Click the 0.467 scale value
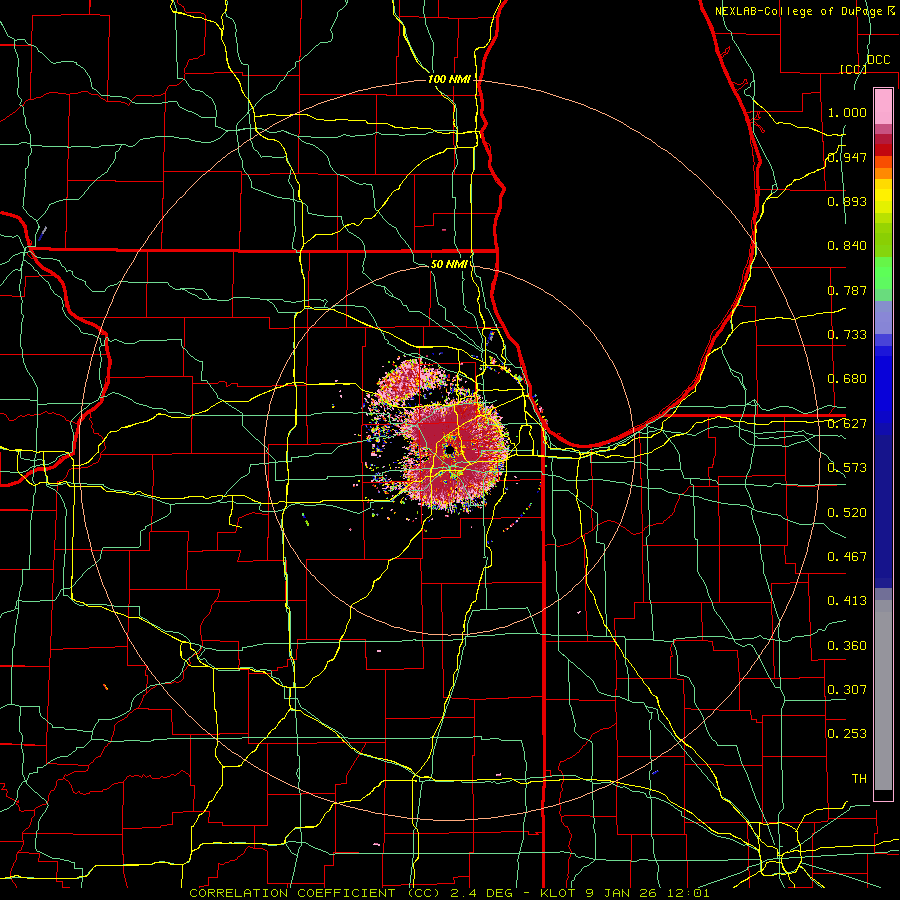This screenshot has width=900, height=900. pyautogui.click(x=847, y=557)
